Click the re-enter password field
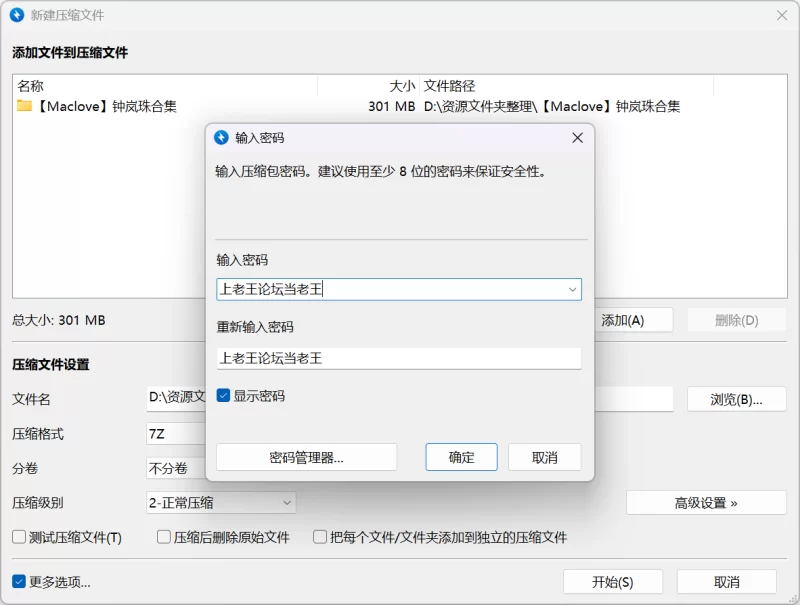 point(398,358)
